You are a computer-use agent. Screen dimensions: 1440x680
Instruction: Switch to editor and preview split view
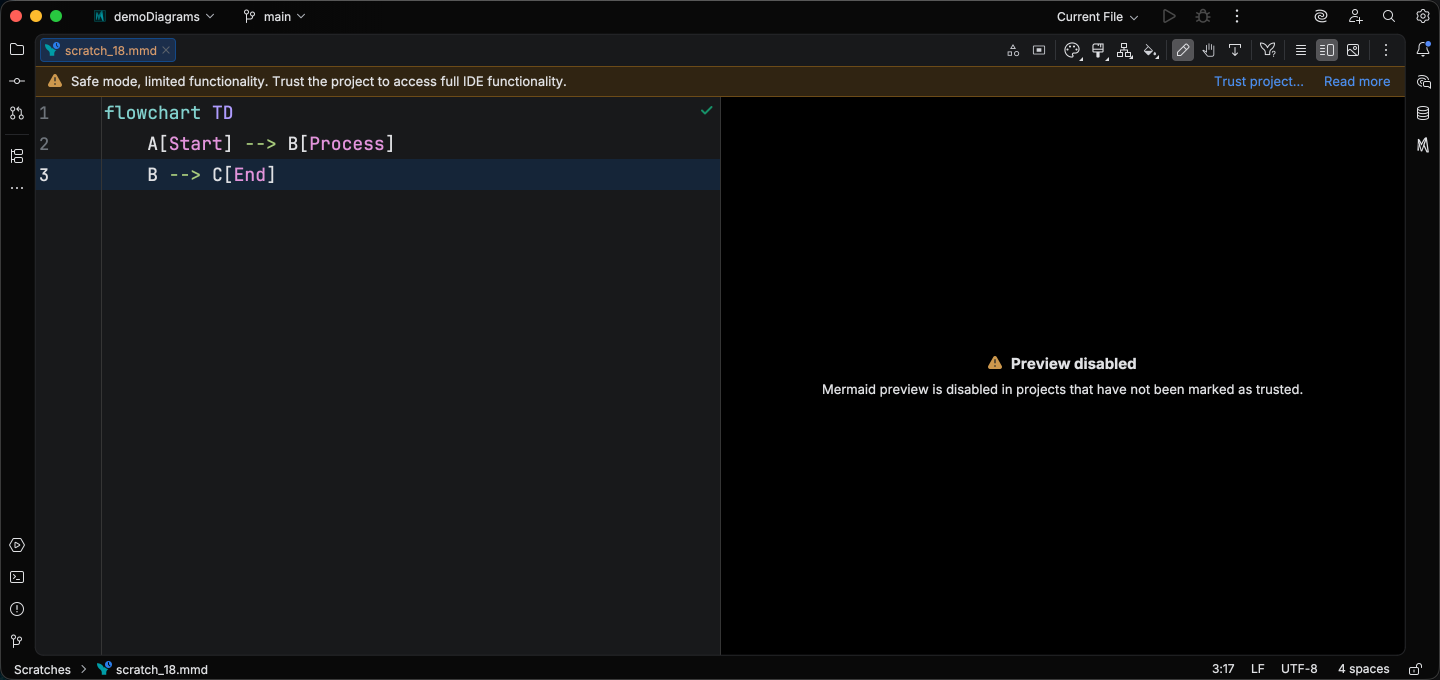1327,50
